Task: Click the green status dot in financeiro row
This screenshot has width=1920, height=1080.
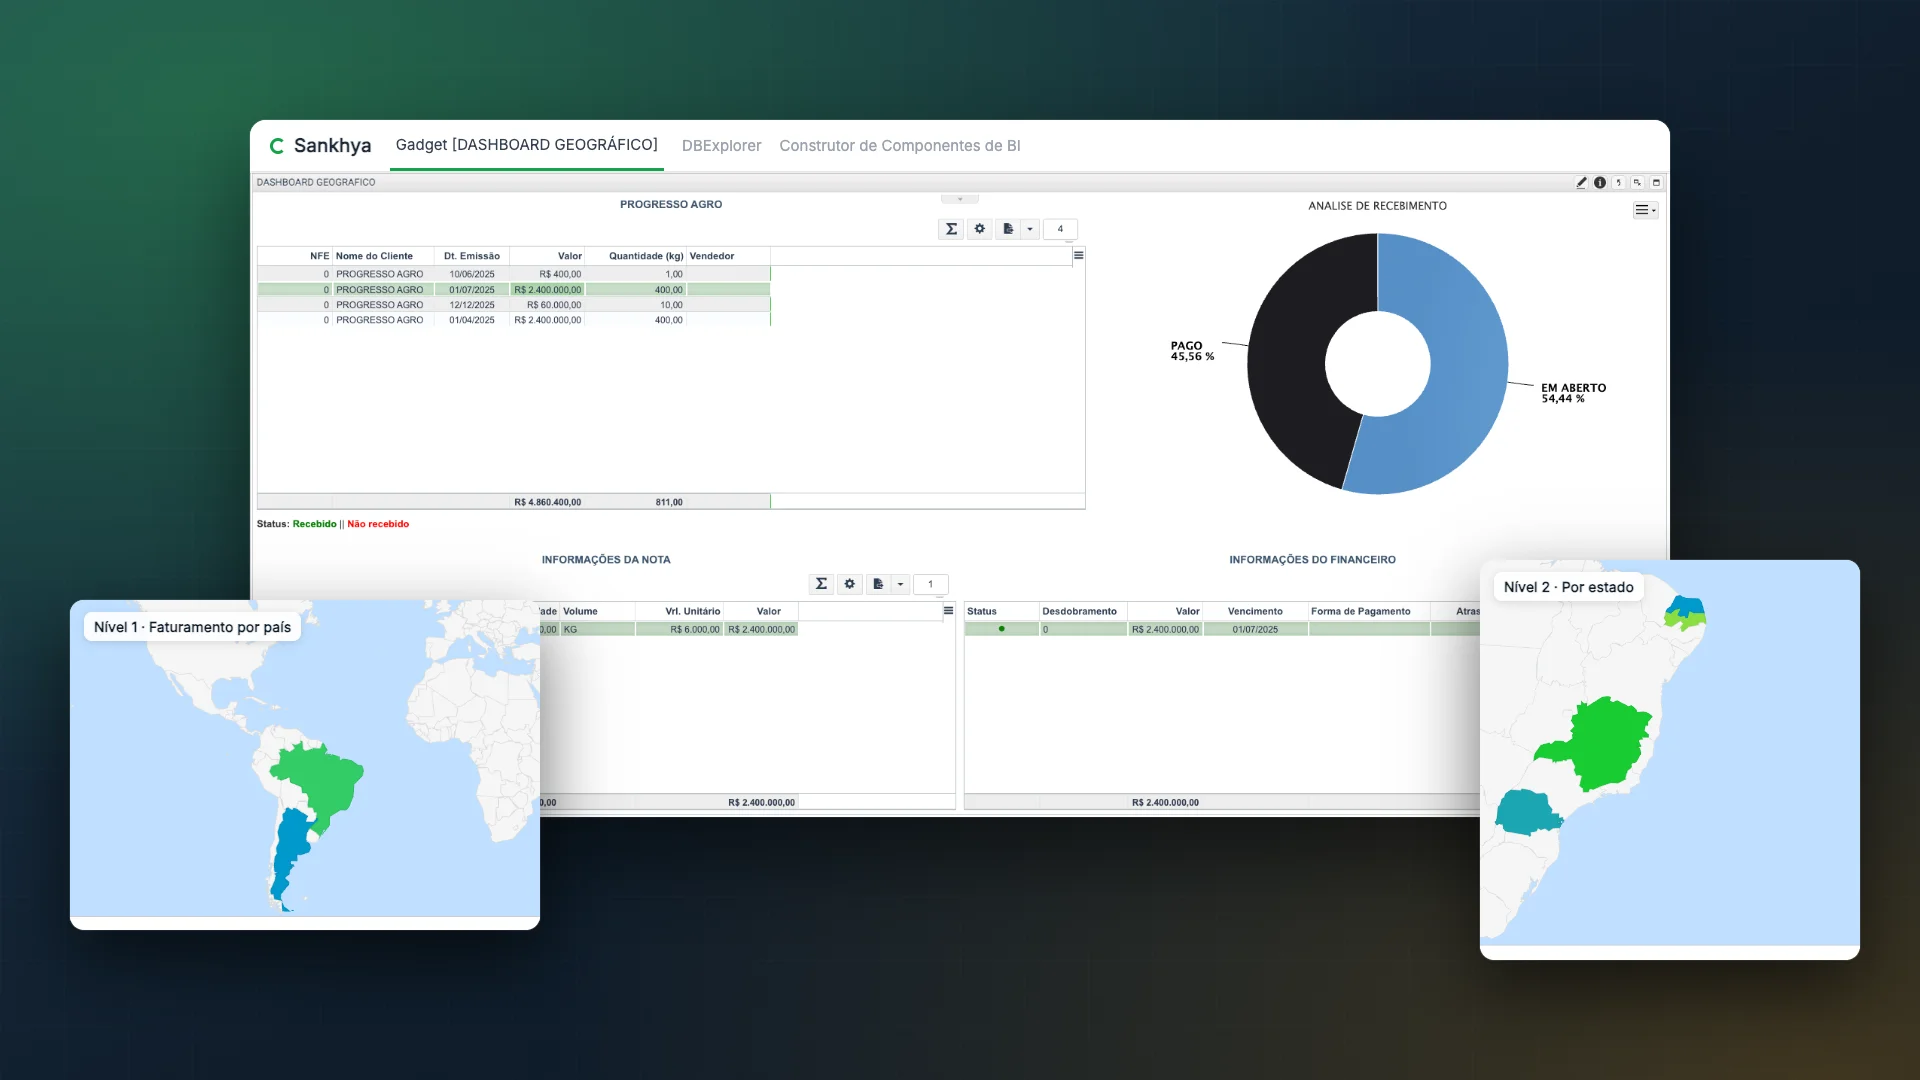Action: pyautogui.click(x=1001, y=629)
